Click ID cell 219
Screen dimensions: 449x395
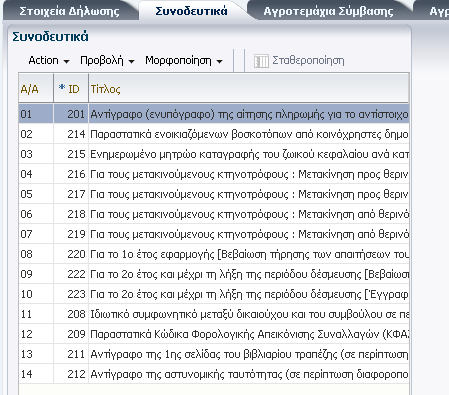(x=71, y=234)
